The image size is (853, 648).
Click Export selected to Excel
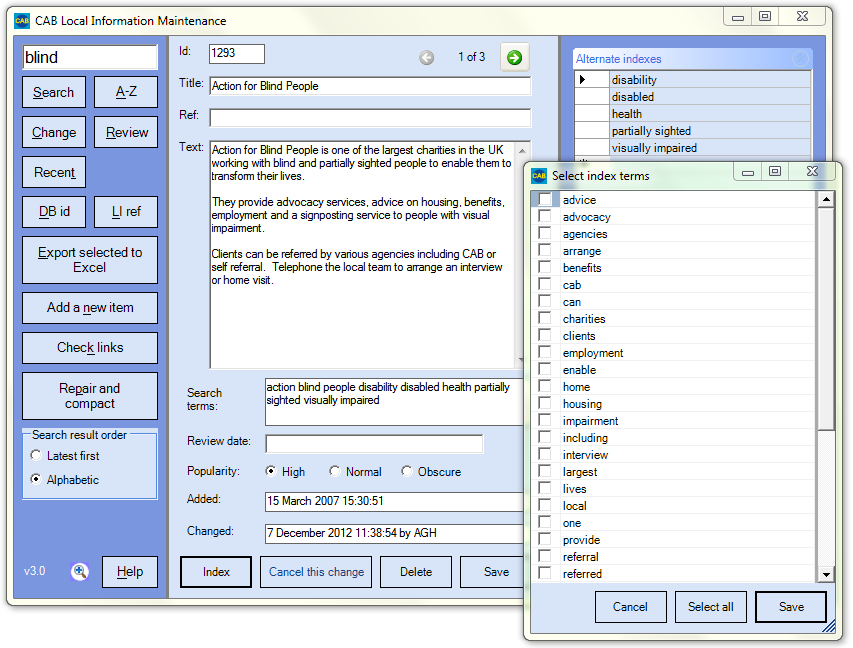pyautogui.click(x=90, y=260)
